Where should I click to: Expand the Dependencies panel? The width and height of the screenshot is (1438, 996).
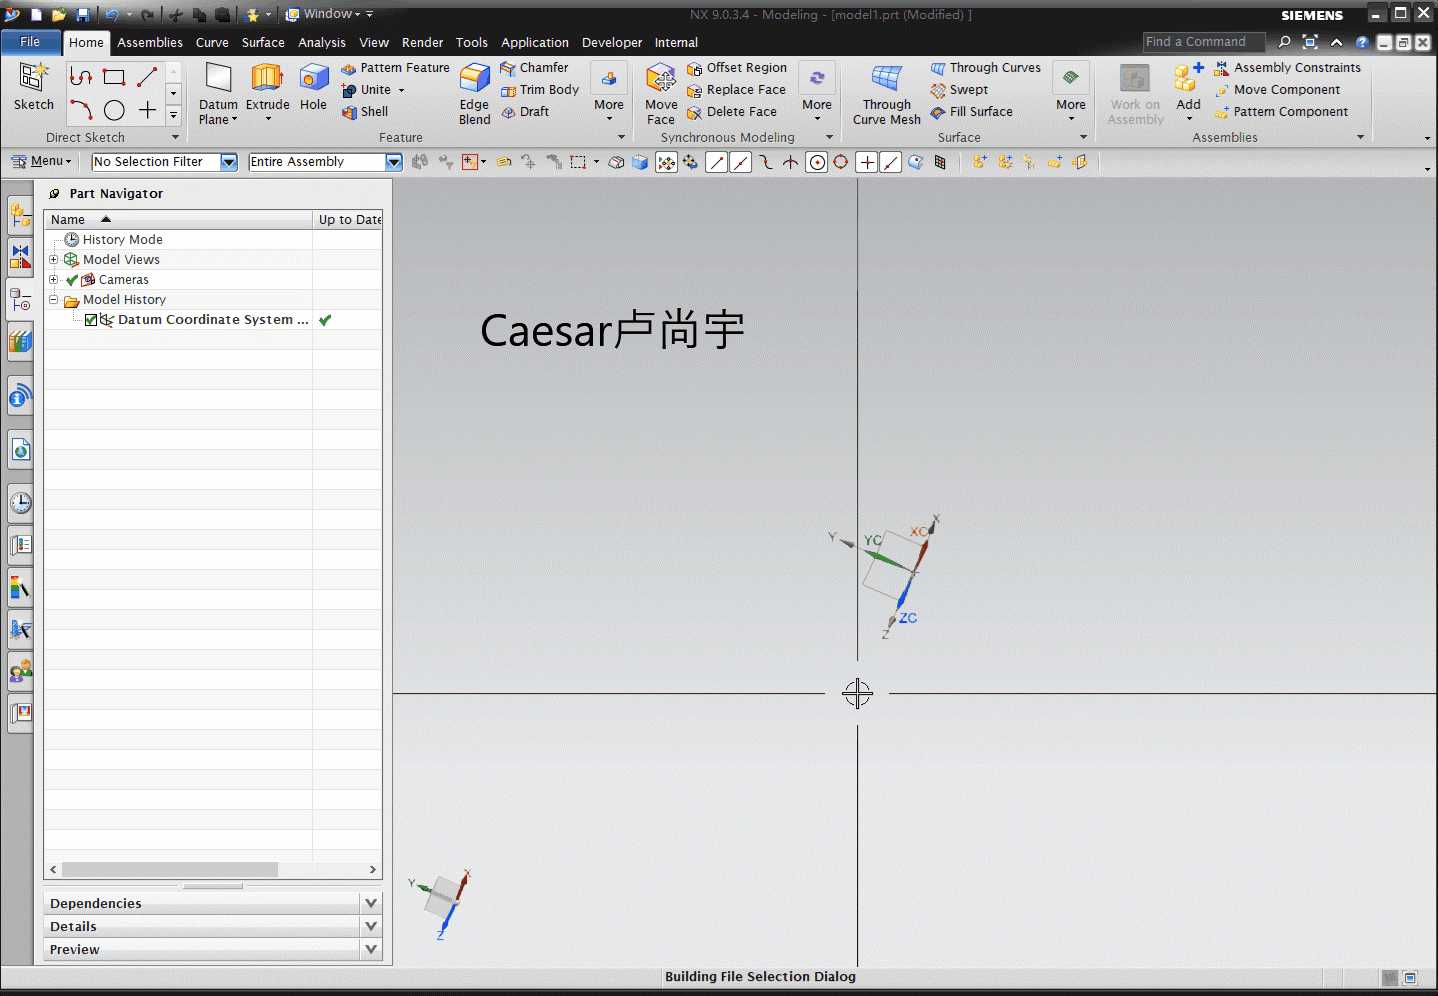pos(371,903)
